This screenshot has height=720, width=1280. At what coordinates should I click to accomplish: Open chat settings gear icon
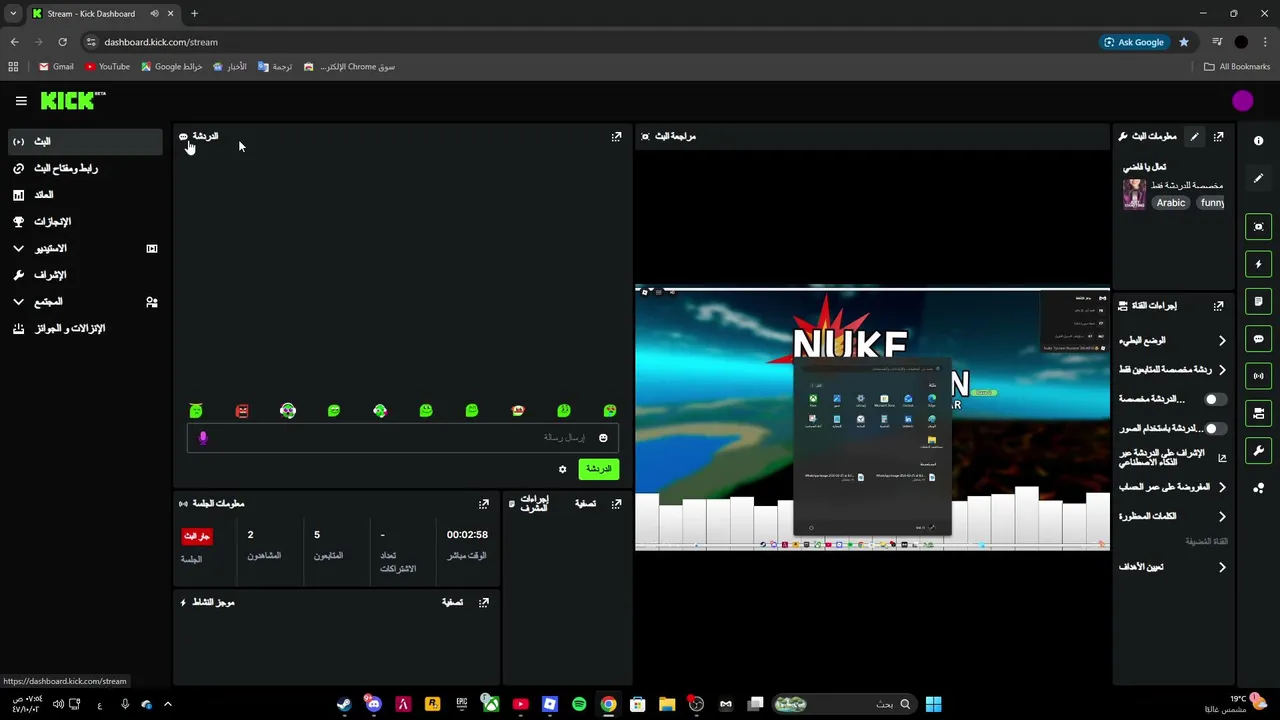[562, 469]
